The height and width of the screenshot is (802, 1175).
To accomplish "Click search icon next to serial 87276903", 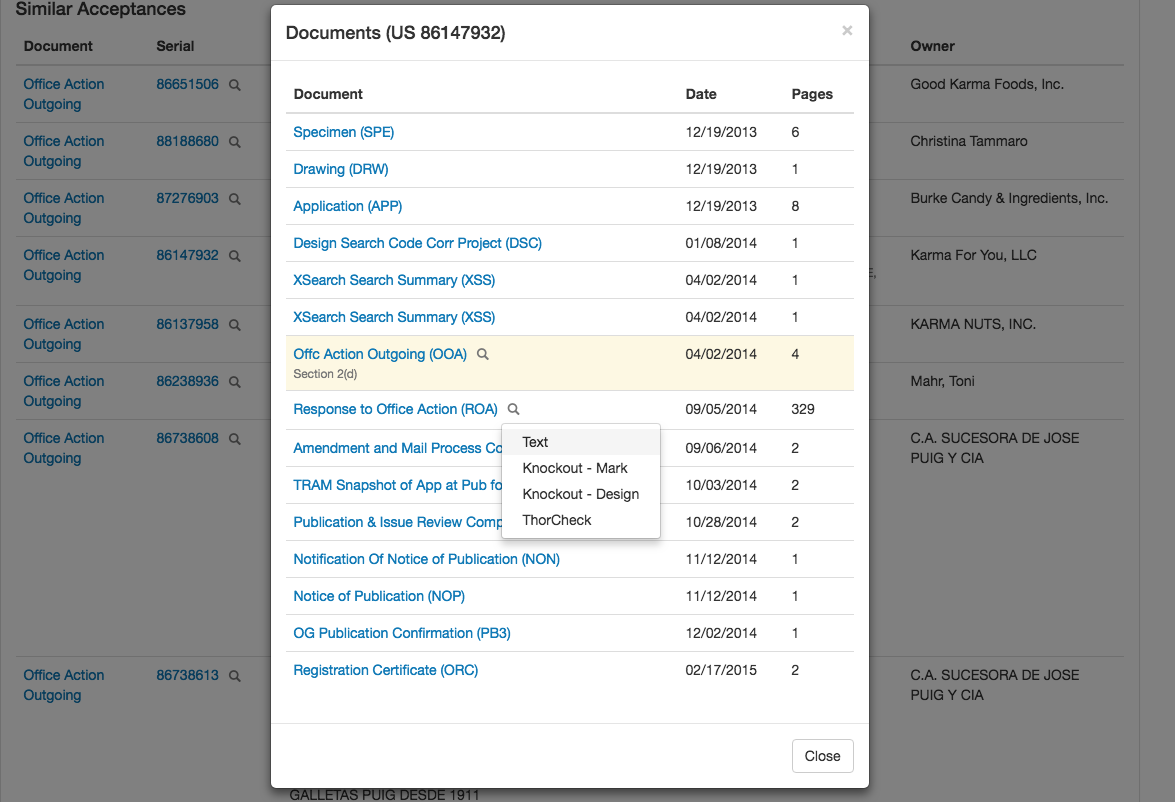I will 235,199.
